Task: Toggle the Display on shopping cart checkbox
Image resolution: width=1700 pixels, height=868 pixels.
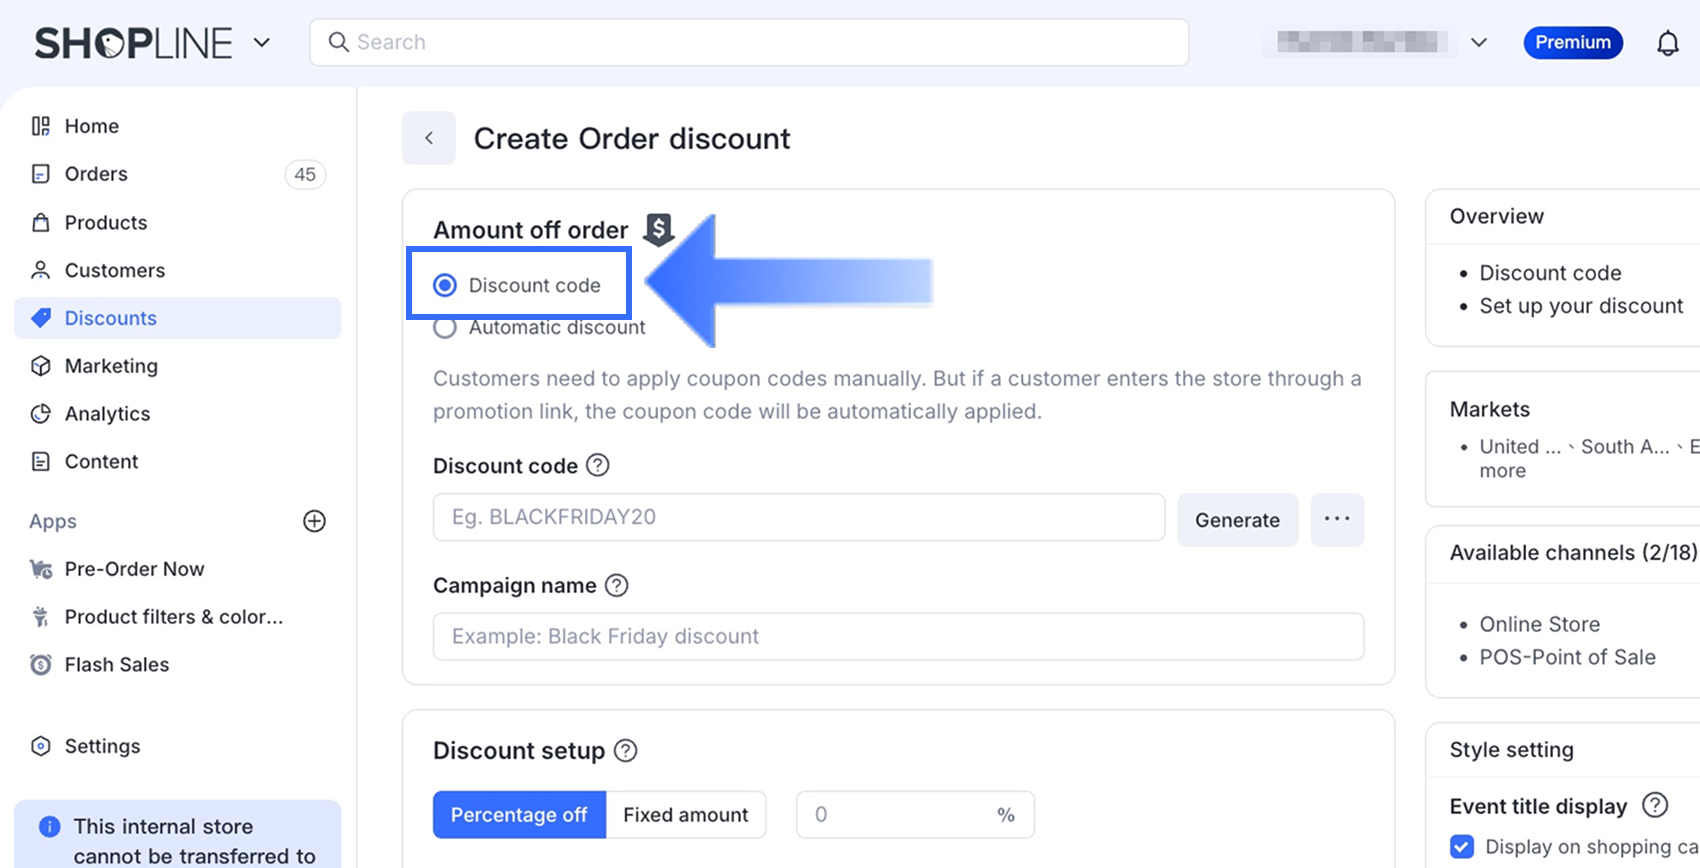Action: 1462,847
